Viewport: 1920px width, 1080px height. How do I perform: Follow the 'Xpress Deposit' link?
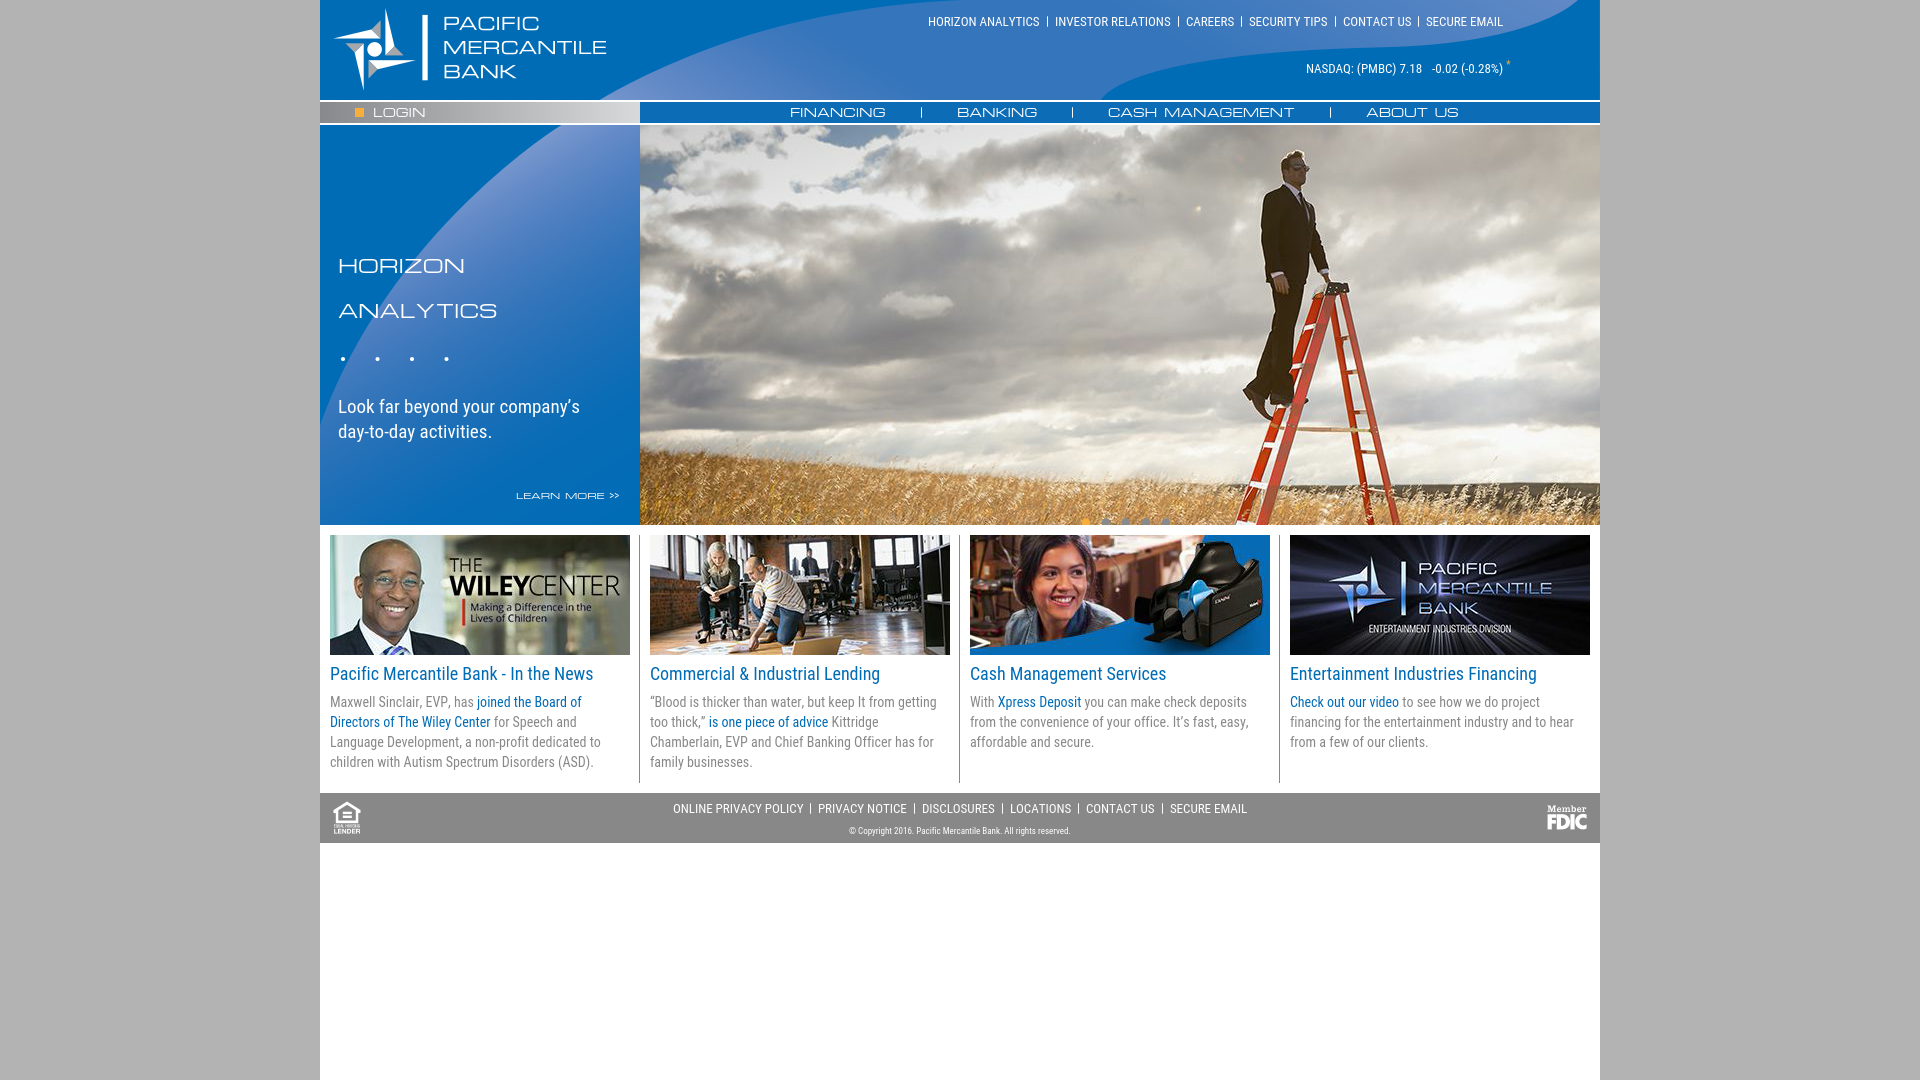tap(1039, 702)
